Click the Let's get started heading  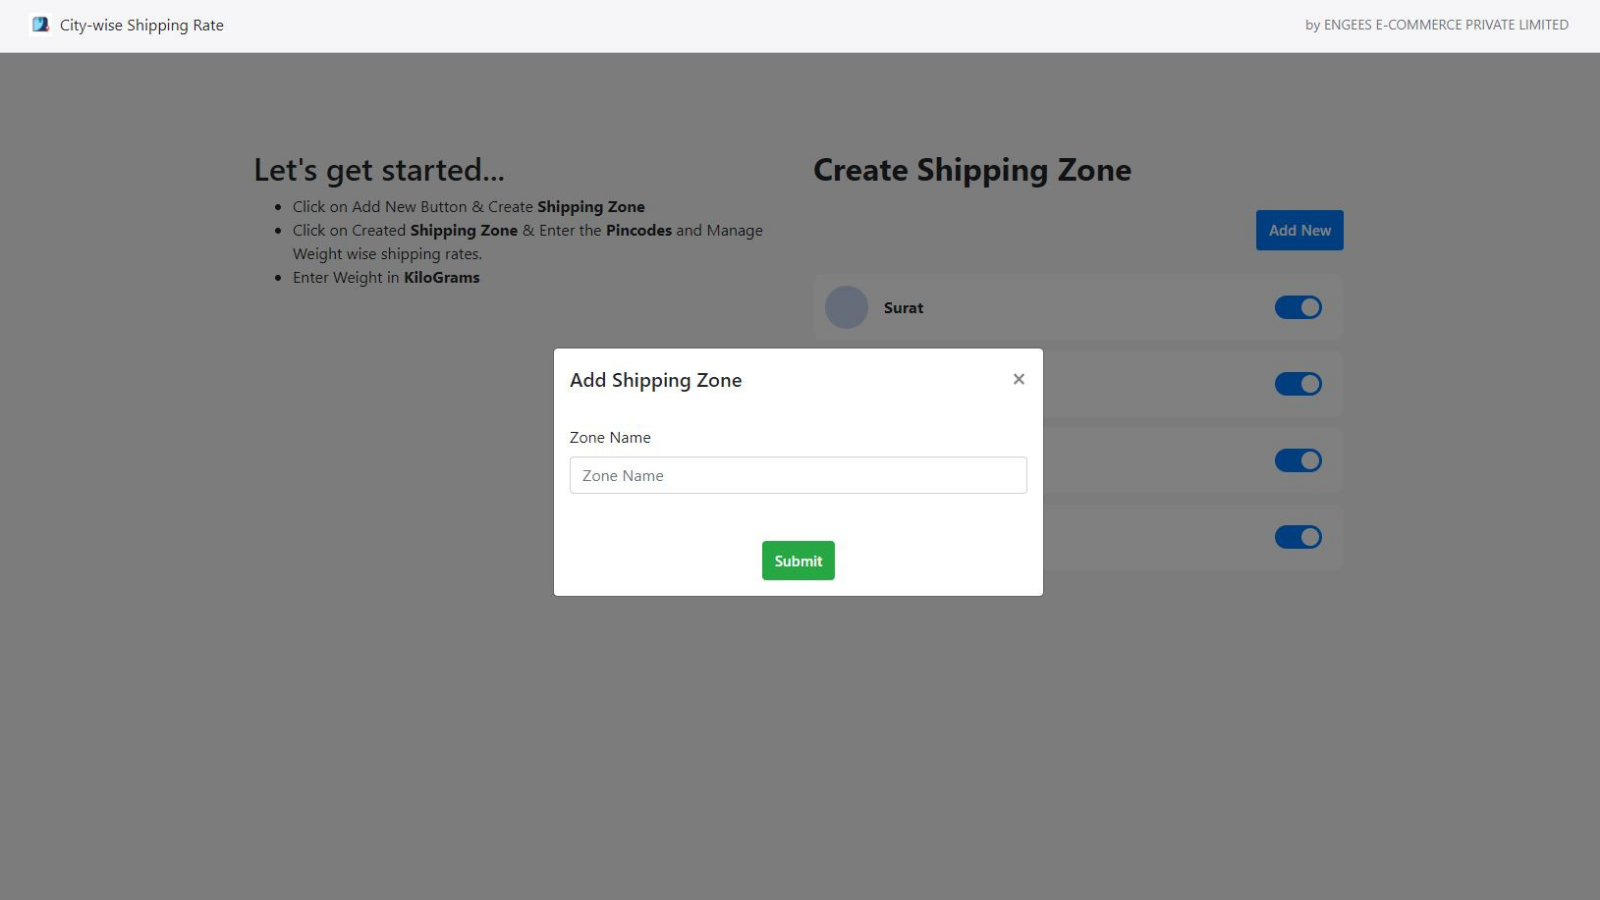[378, 170]
